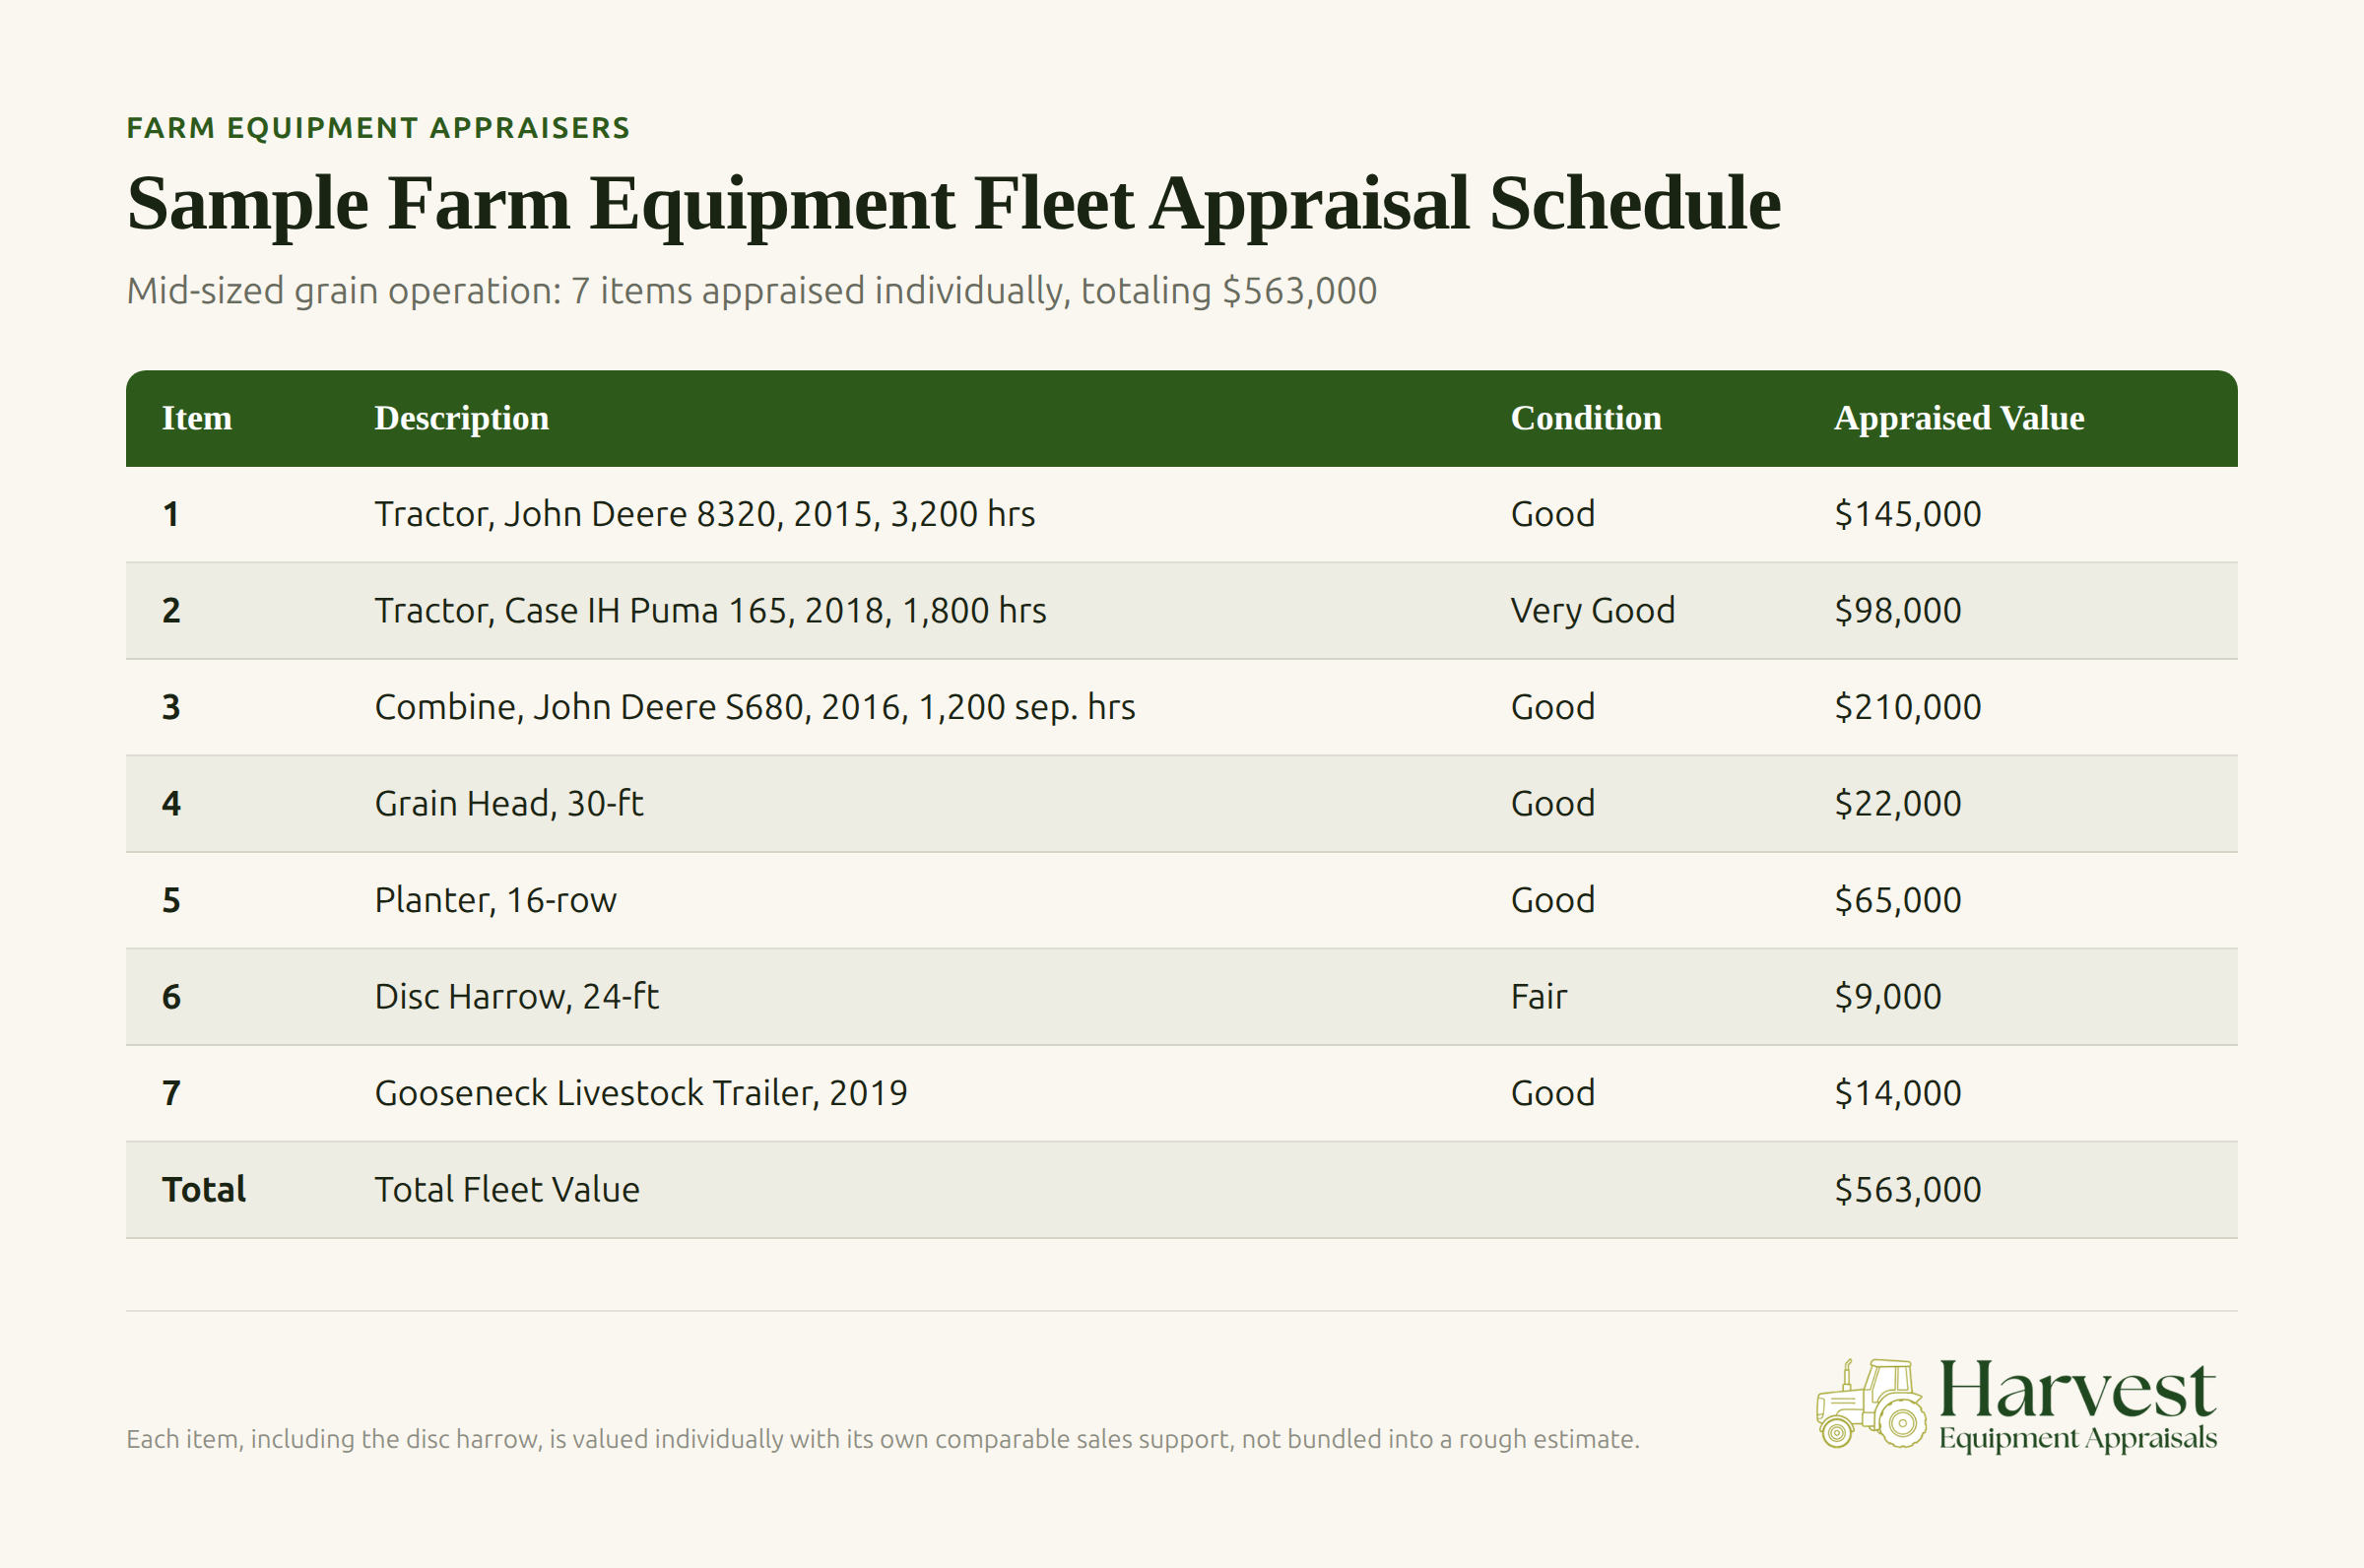
Task: Click the Harvest tractor logo icon
Action: coord(1871,1403)
